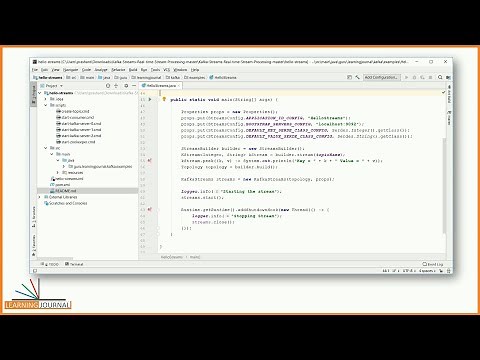Image resolution: width=480 pixels, height=360 pixels.
Task: Click the Collapse All icon in Project panel header
Action: click(x=116, y=86)
